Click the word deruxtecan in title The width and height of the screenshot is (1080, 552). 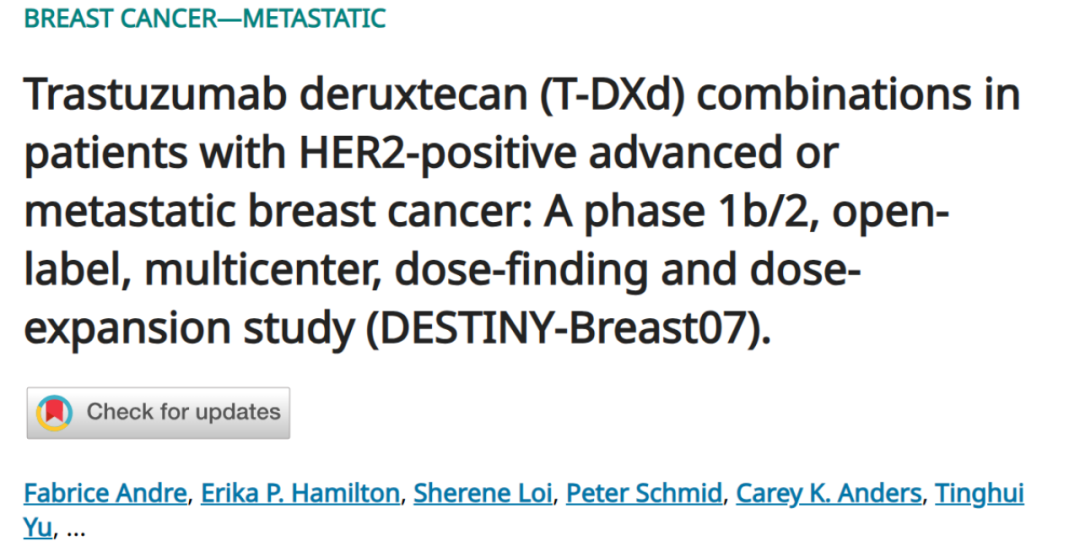[x=413, y=94]
